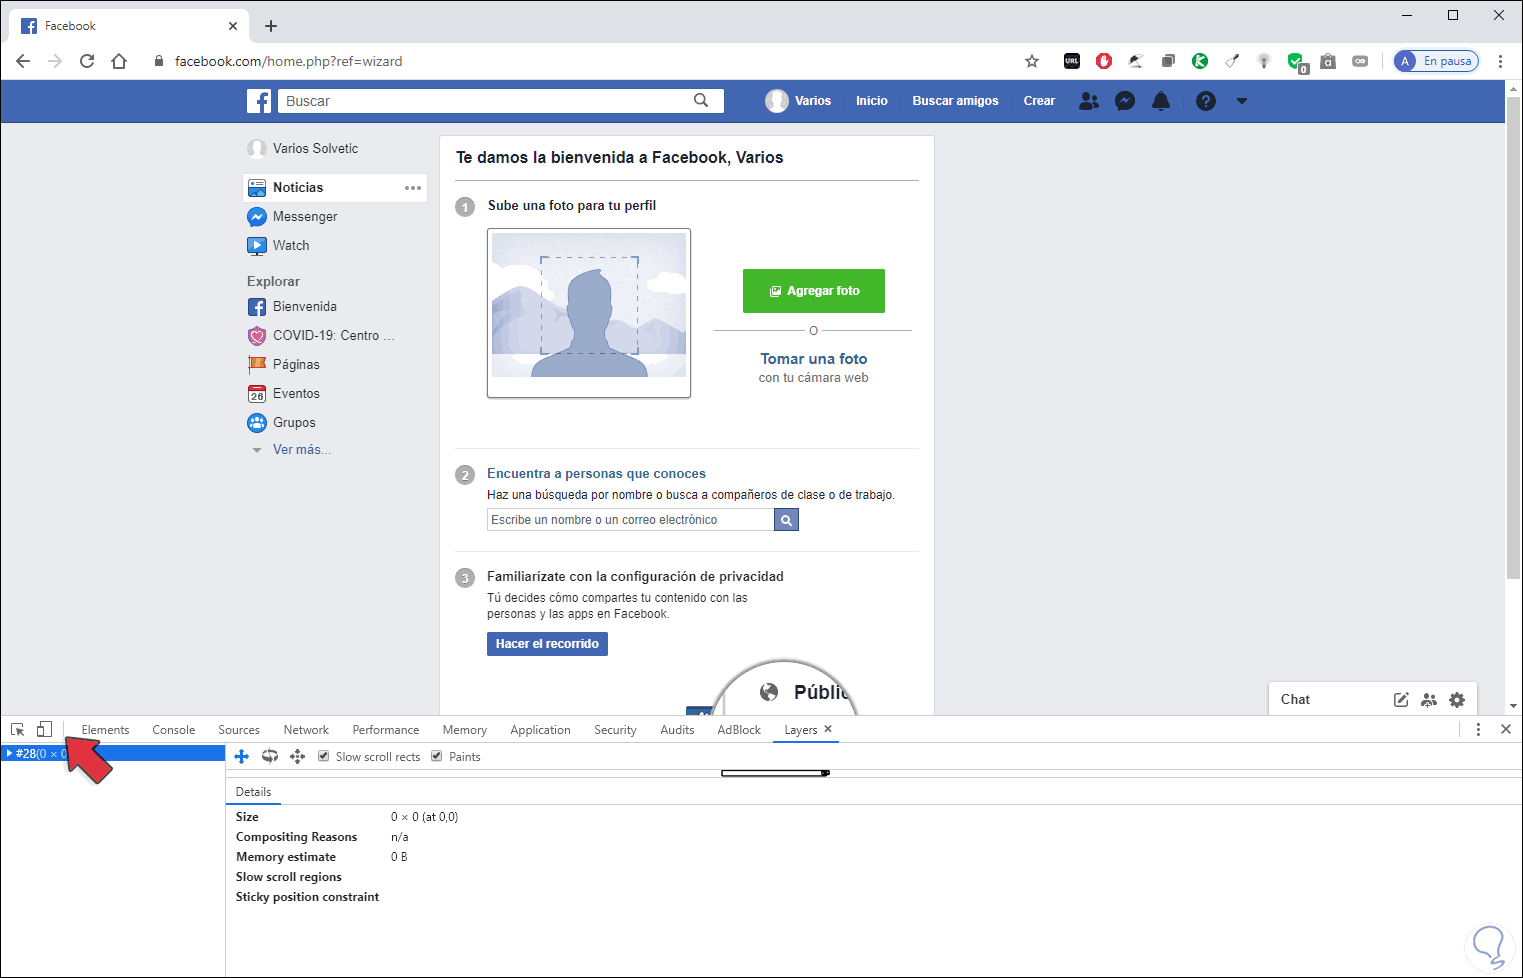Create a new group from Chat bar
Viewport: 1523px width, 978px height.
pyautogui.click(x=1429, y=700)
